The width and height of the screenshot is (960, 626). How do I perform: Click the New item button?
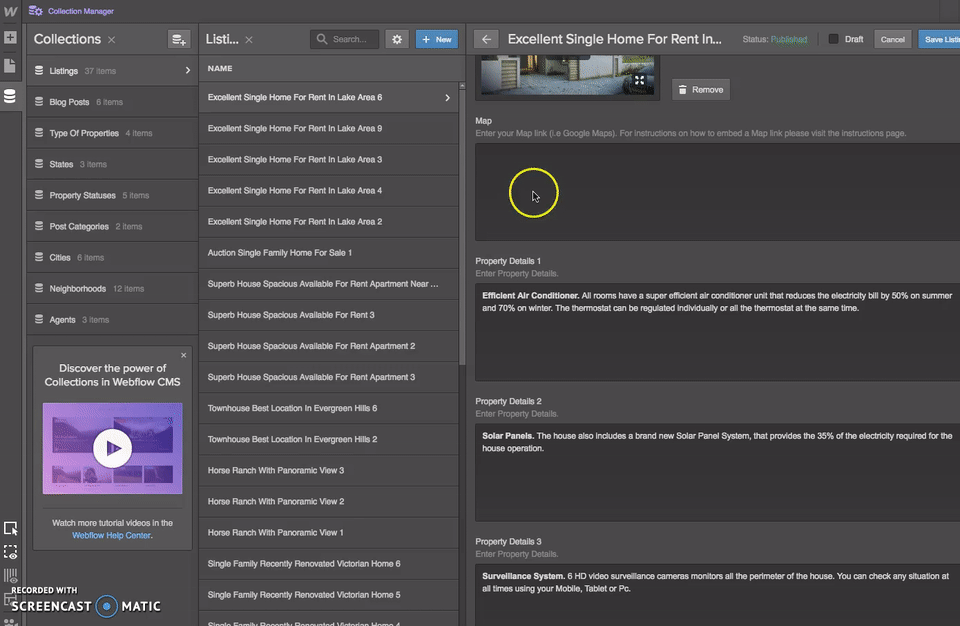tap(437, 39)
